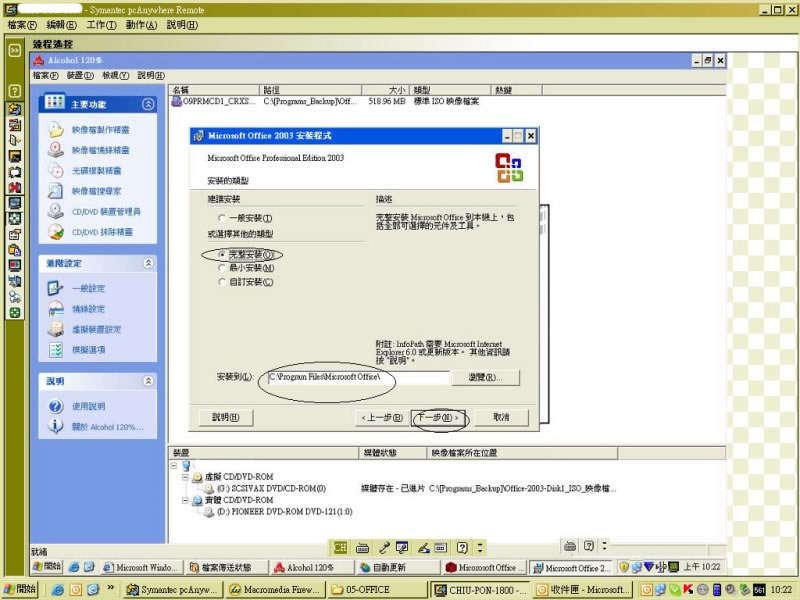Choose the 最小安裝 install option

[x=222, y=268]
